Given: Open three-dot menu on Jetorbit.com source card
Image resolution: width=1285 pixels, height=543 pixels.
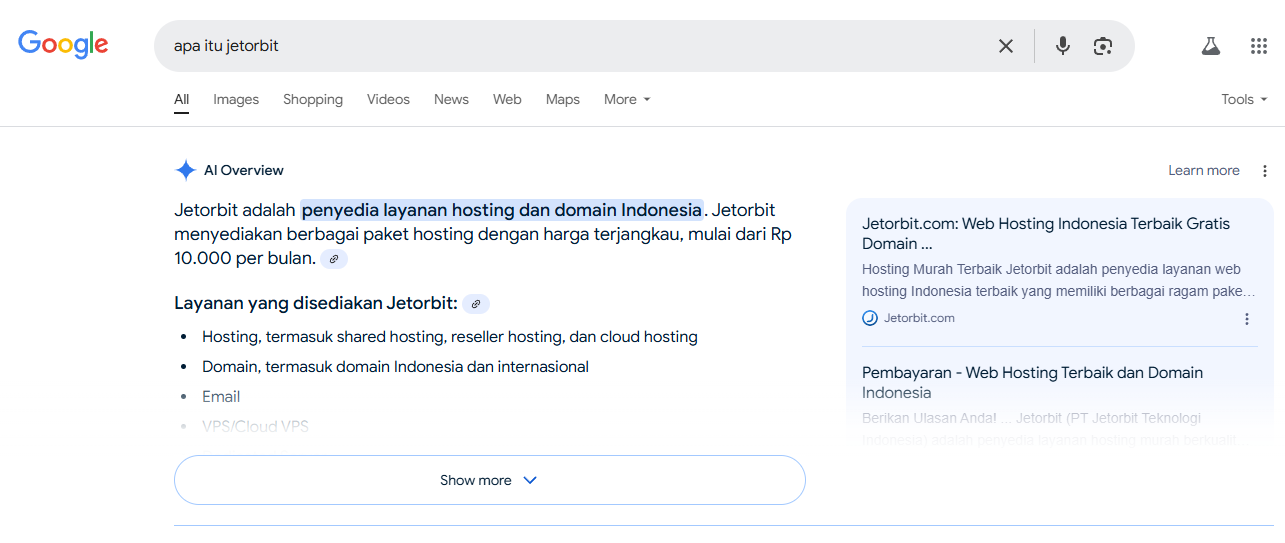Looking at the screenshot, I should [x=1247, y=319].
